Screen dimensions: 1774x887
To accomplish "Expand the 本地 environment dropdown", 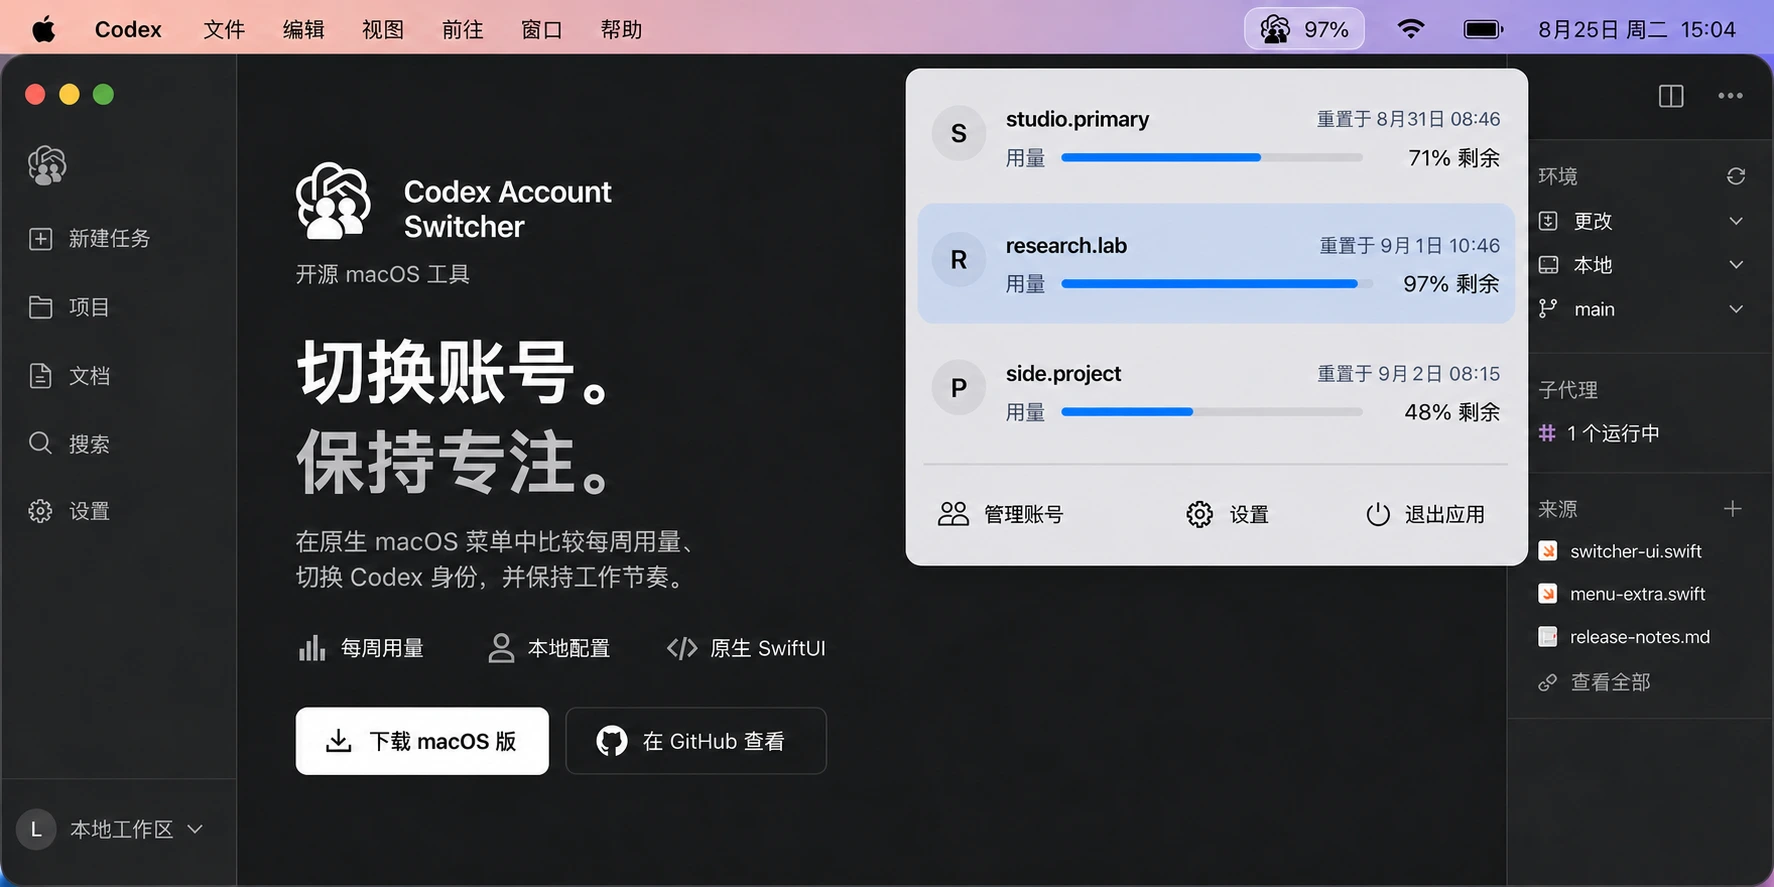I will [1736, 265].
